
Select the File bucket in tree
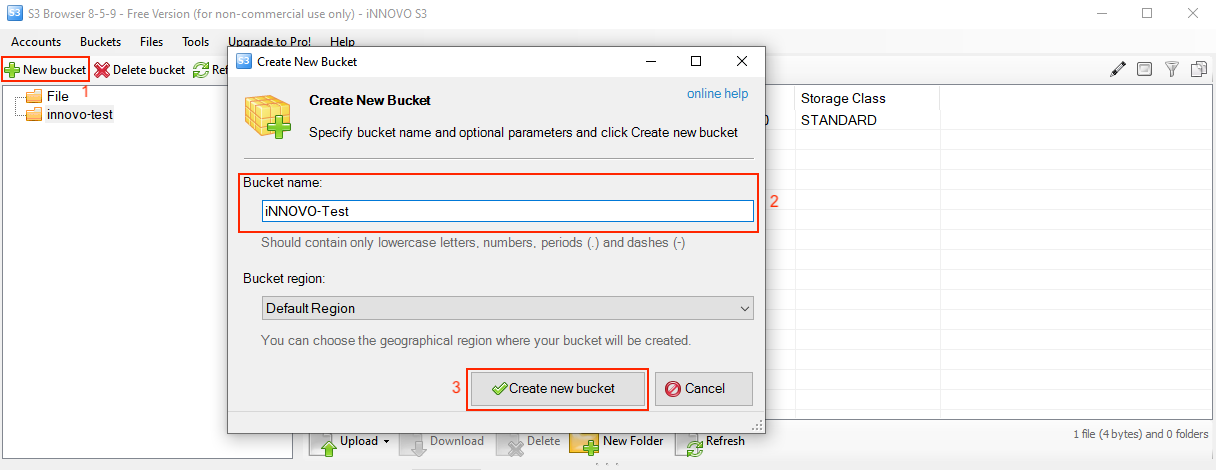pyautogui.click(x=58, y=96)
